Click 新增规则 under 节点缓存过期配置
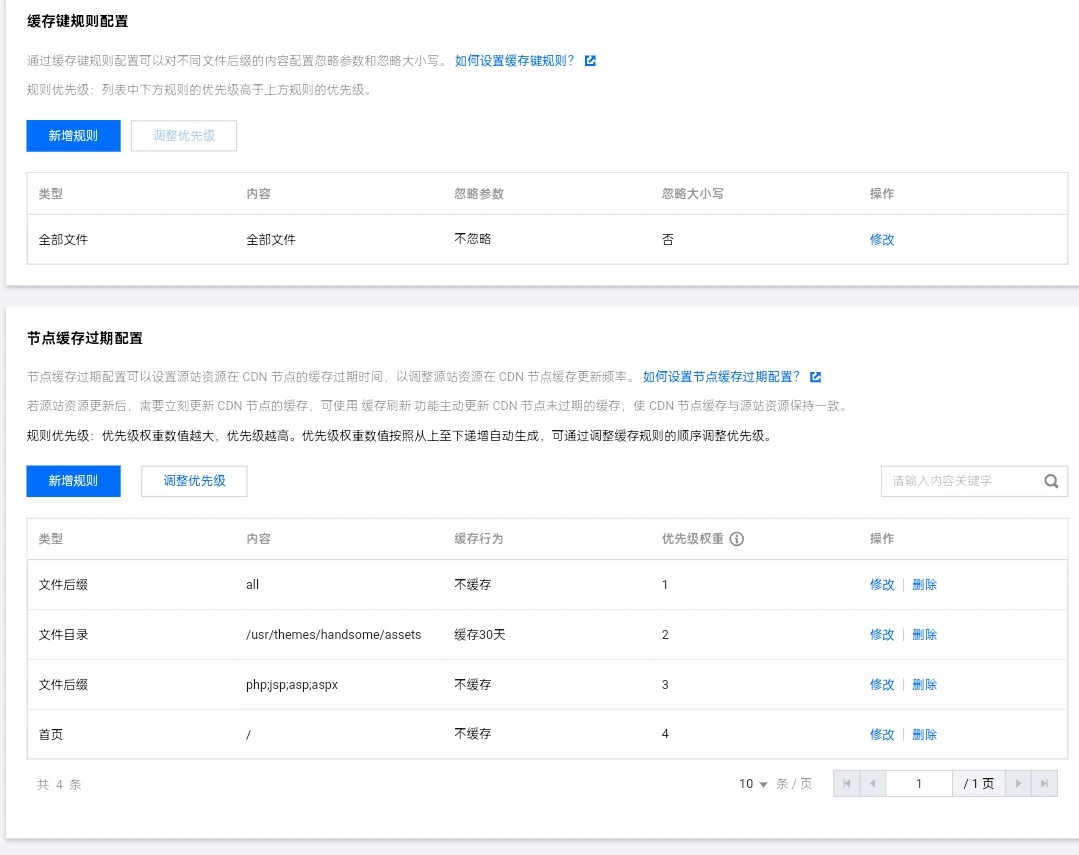1079x855 pixels. (x=73, y=481)
